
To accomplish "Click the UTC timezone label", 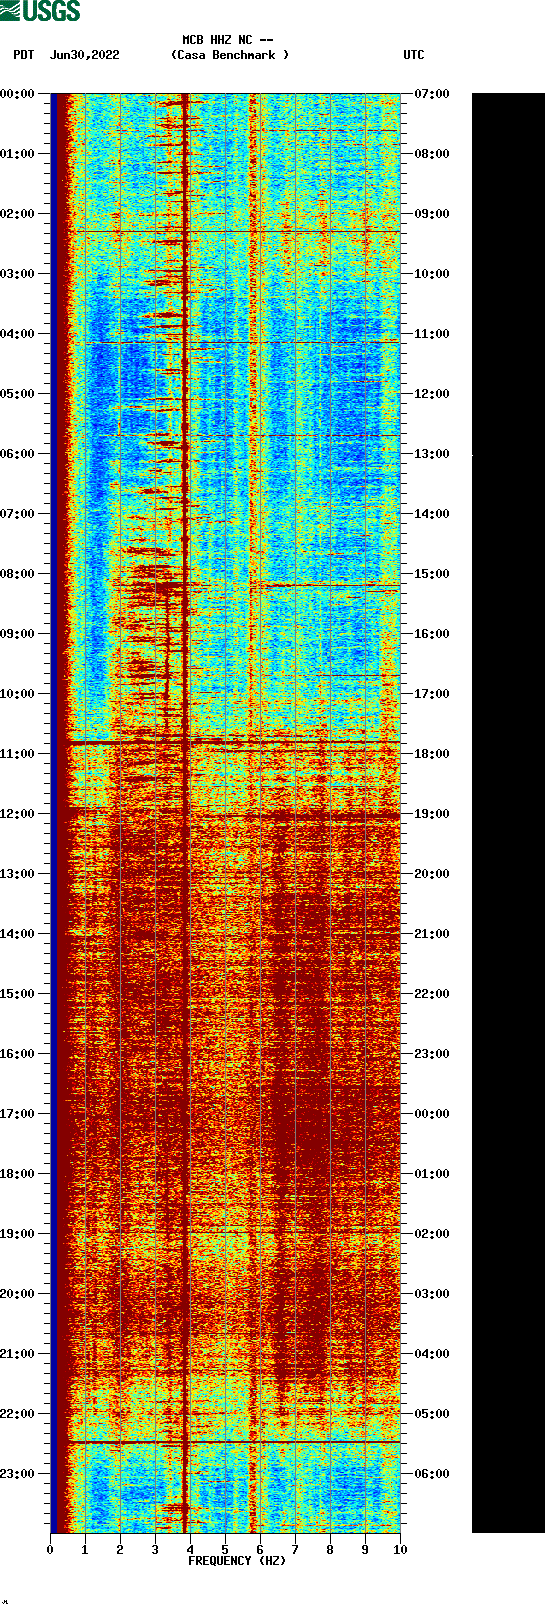I will [x=414, y=55].
